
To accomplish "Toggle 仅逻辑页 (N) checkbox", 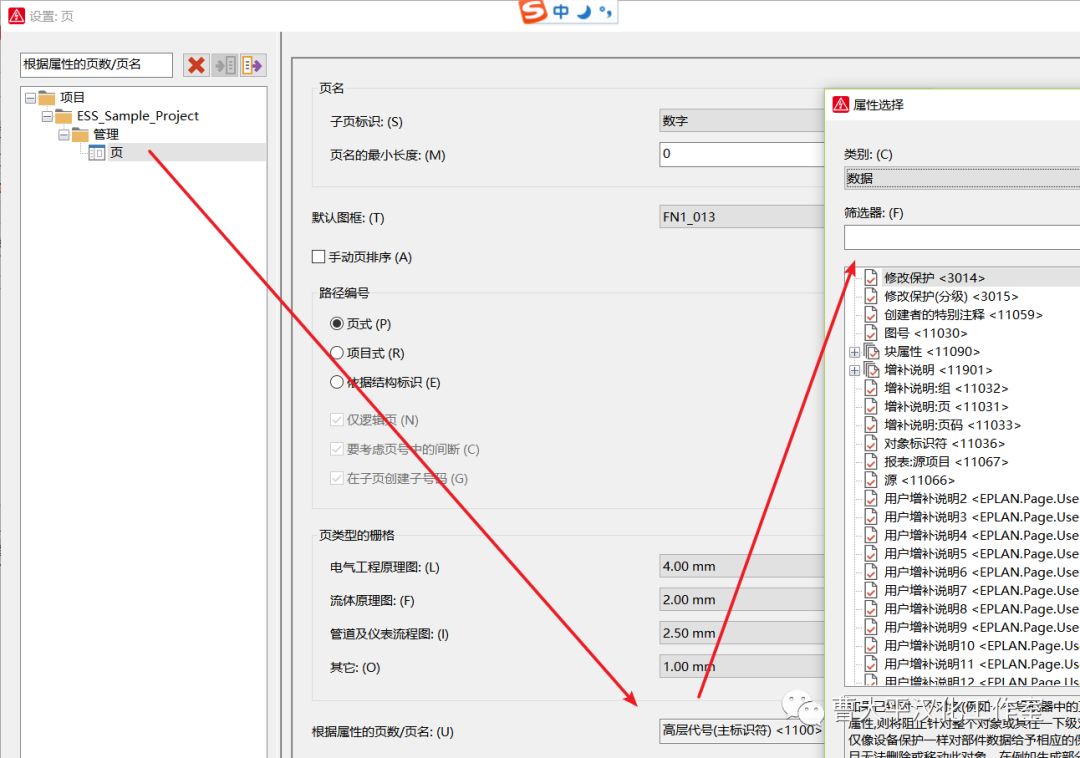I will coord(337,420).
